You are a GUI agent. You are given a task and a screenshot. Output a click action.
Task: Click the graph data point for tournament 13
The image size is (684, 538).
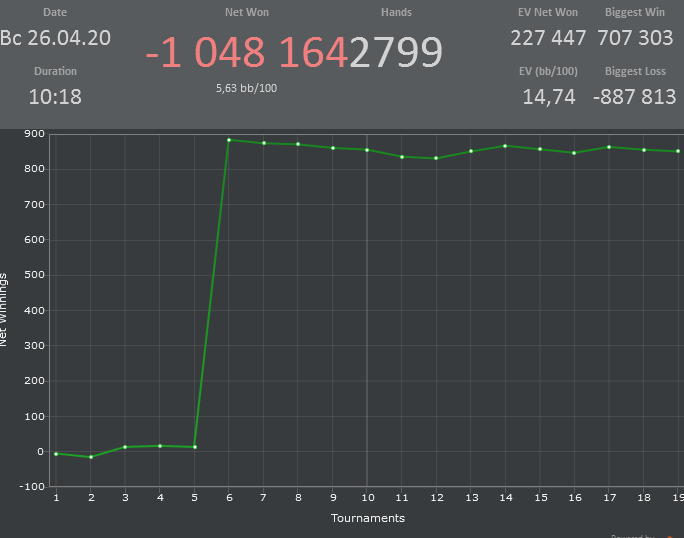(x=471, y=151)
